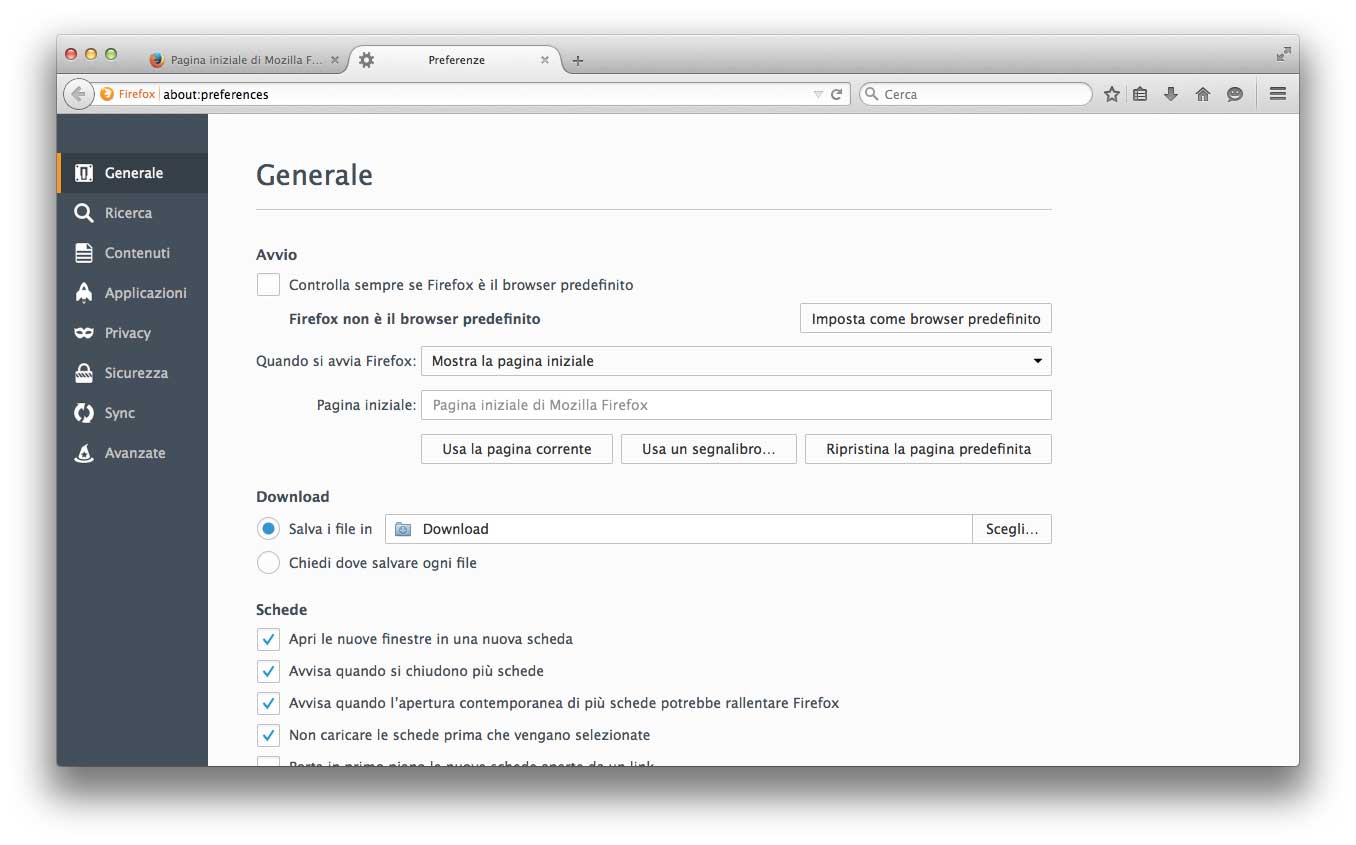The height and width of the screenshot is (845, 1356).
Task: Click the bookmark star icon
Action: (1111, 94)
